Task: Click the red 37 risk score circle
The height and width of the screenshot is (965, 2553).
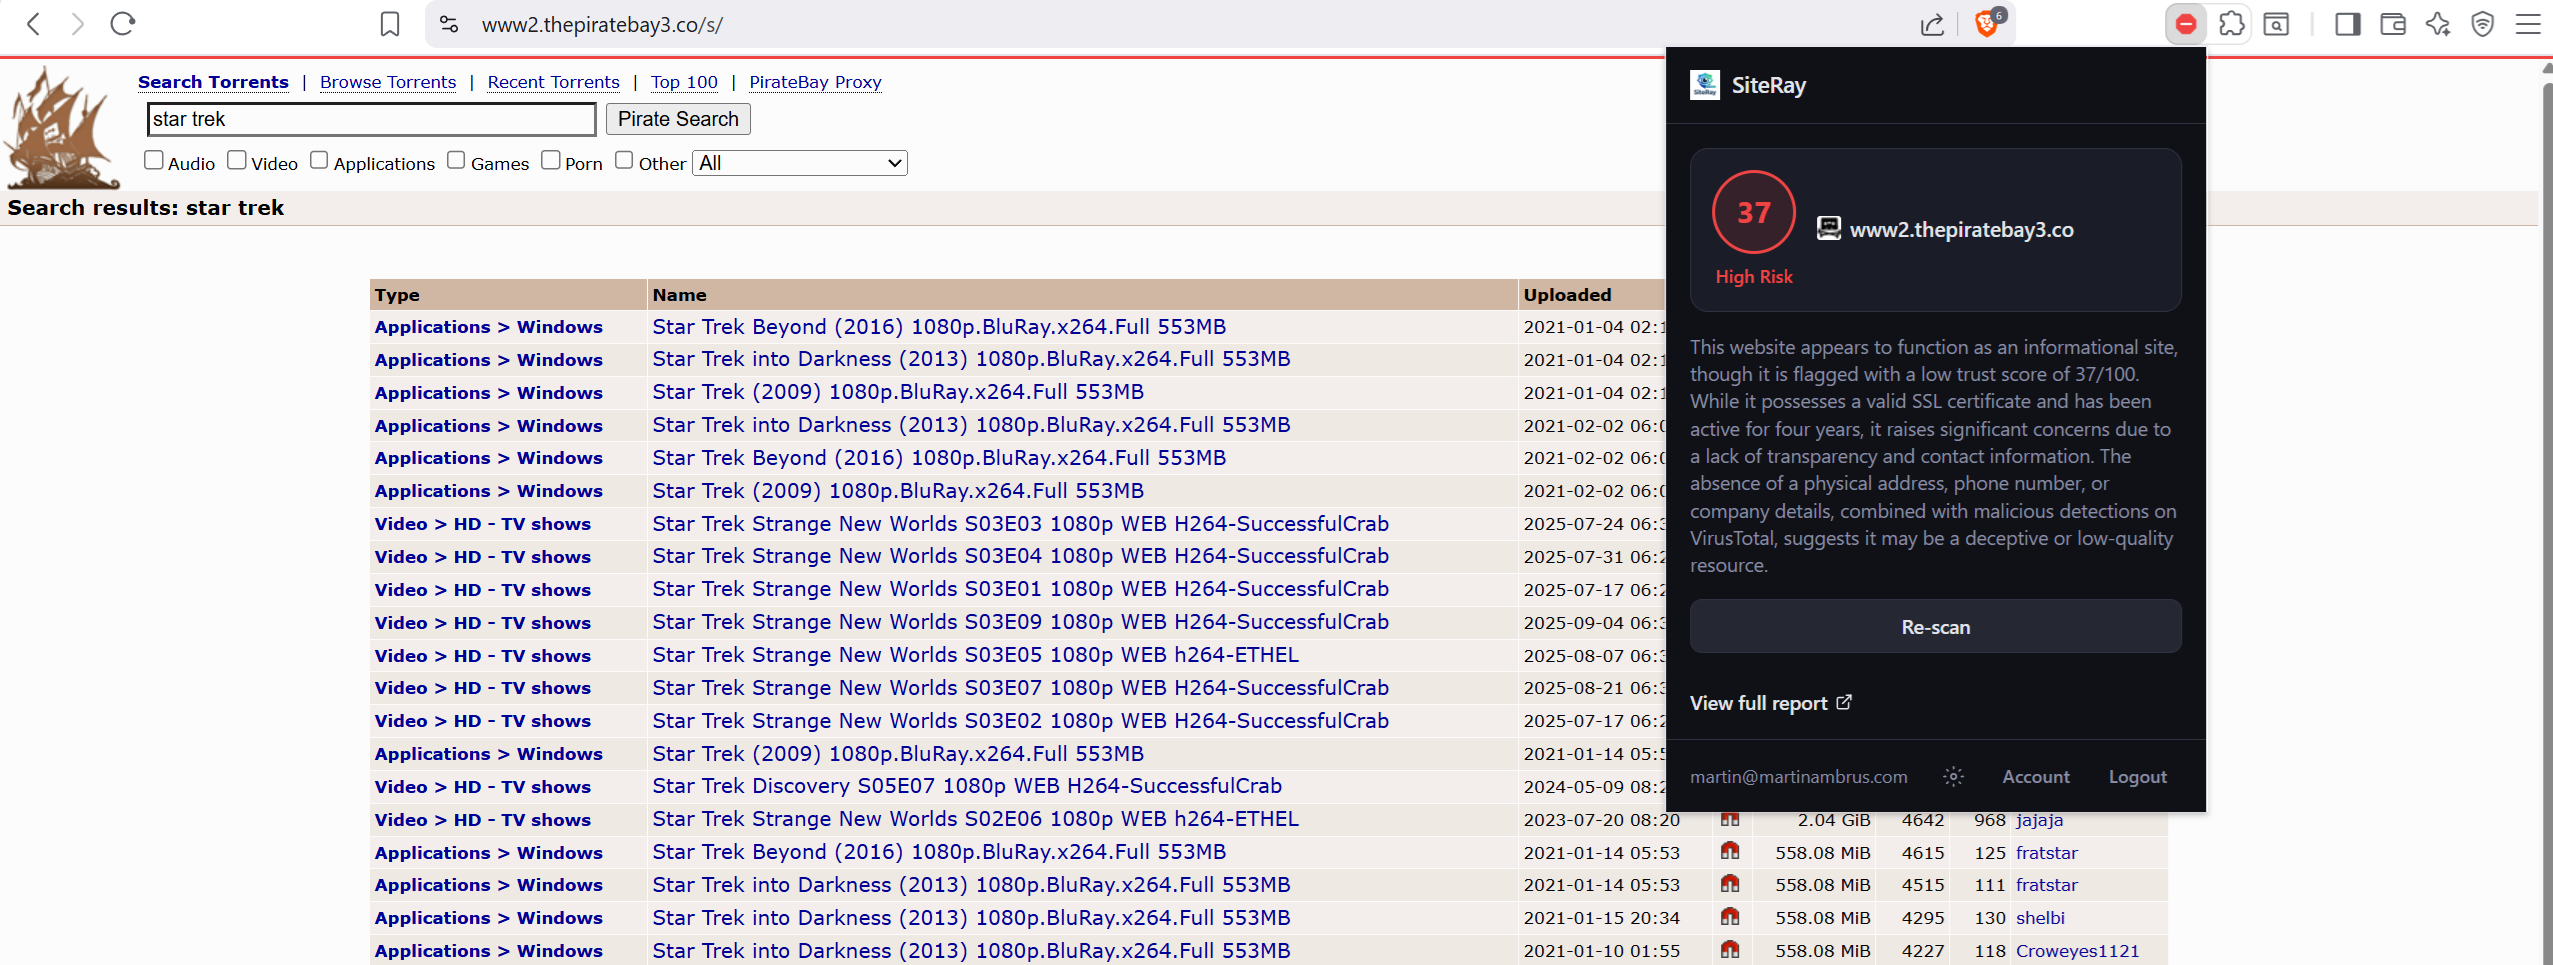Action: click(1754, 212)
